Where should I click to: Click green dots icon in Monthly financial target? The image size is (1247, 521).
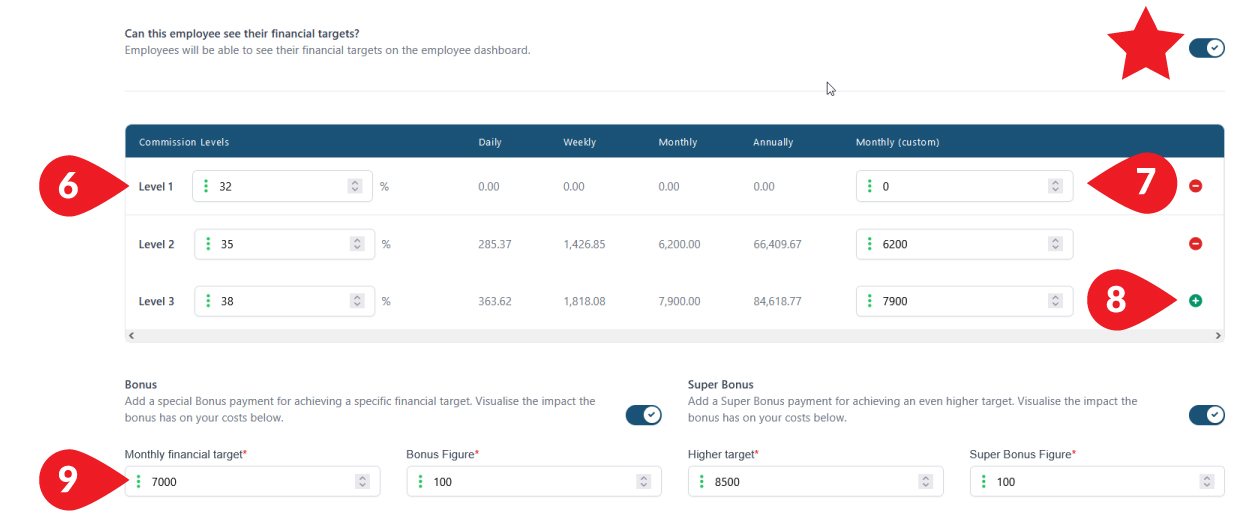click(x=139, y=482)
